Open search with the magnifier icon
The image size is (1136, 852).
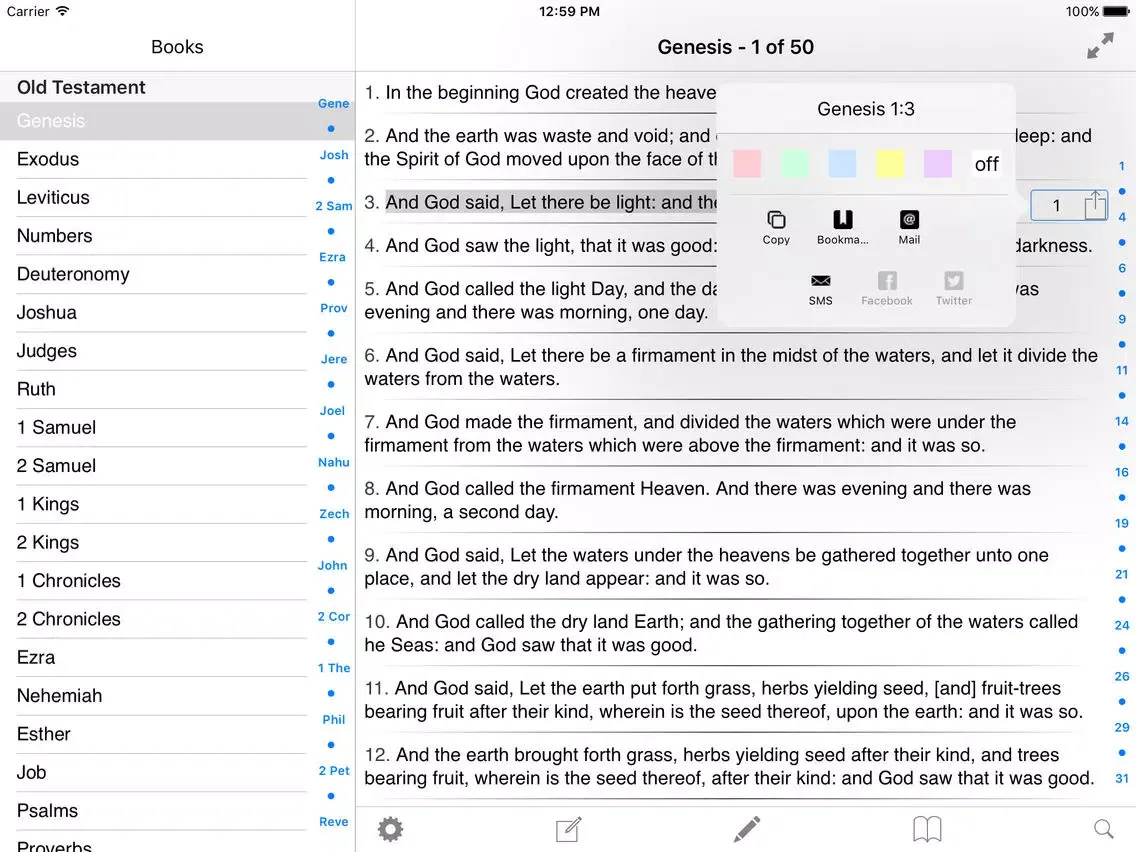(1103, 829)
